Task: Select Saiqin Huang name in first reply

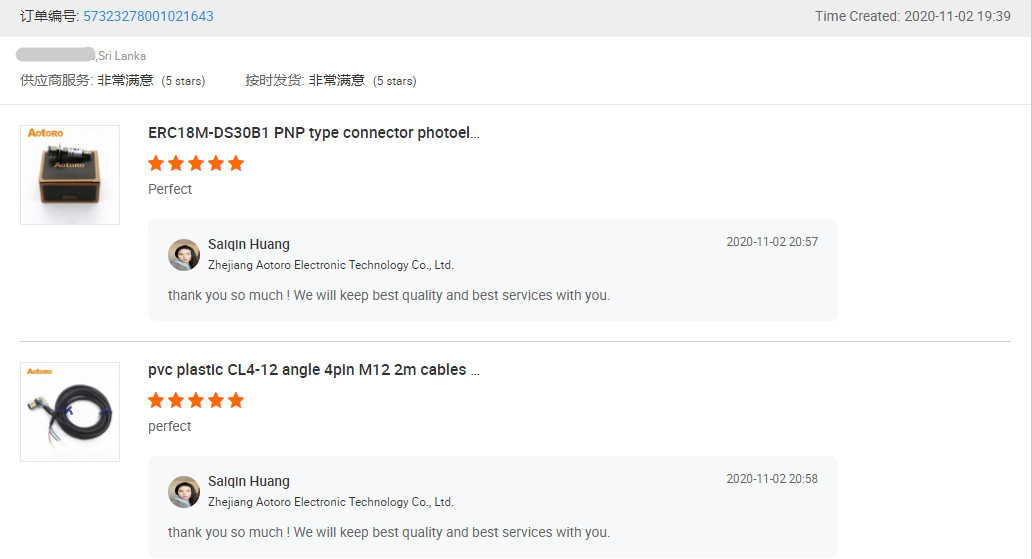Action: click(x=249, y=244)
